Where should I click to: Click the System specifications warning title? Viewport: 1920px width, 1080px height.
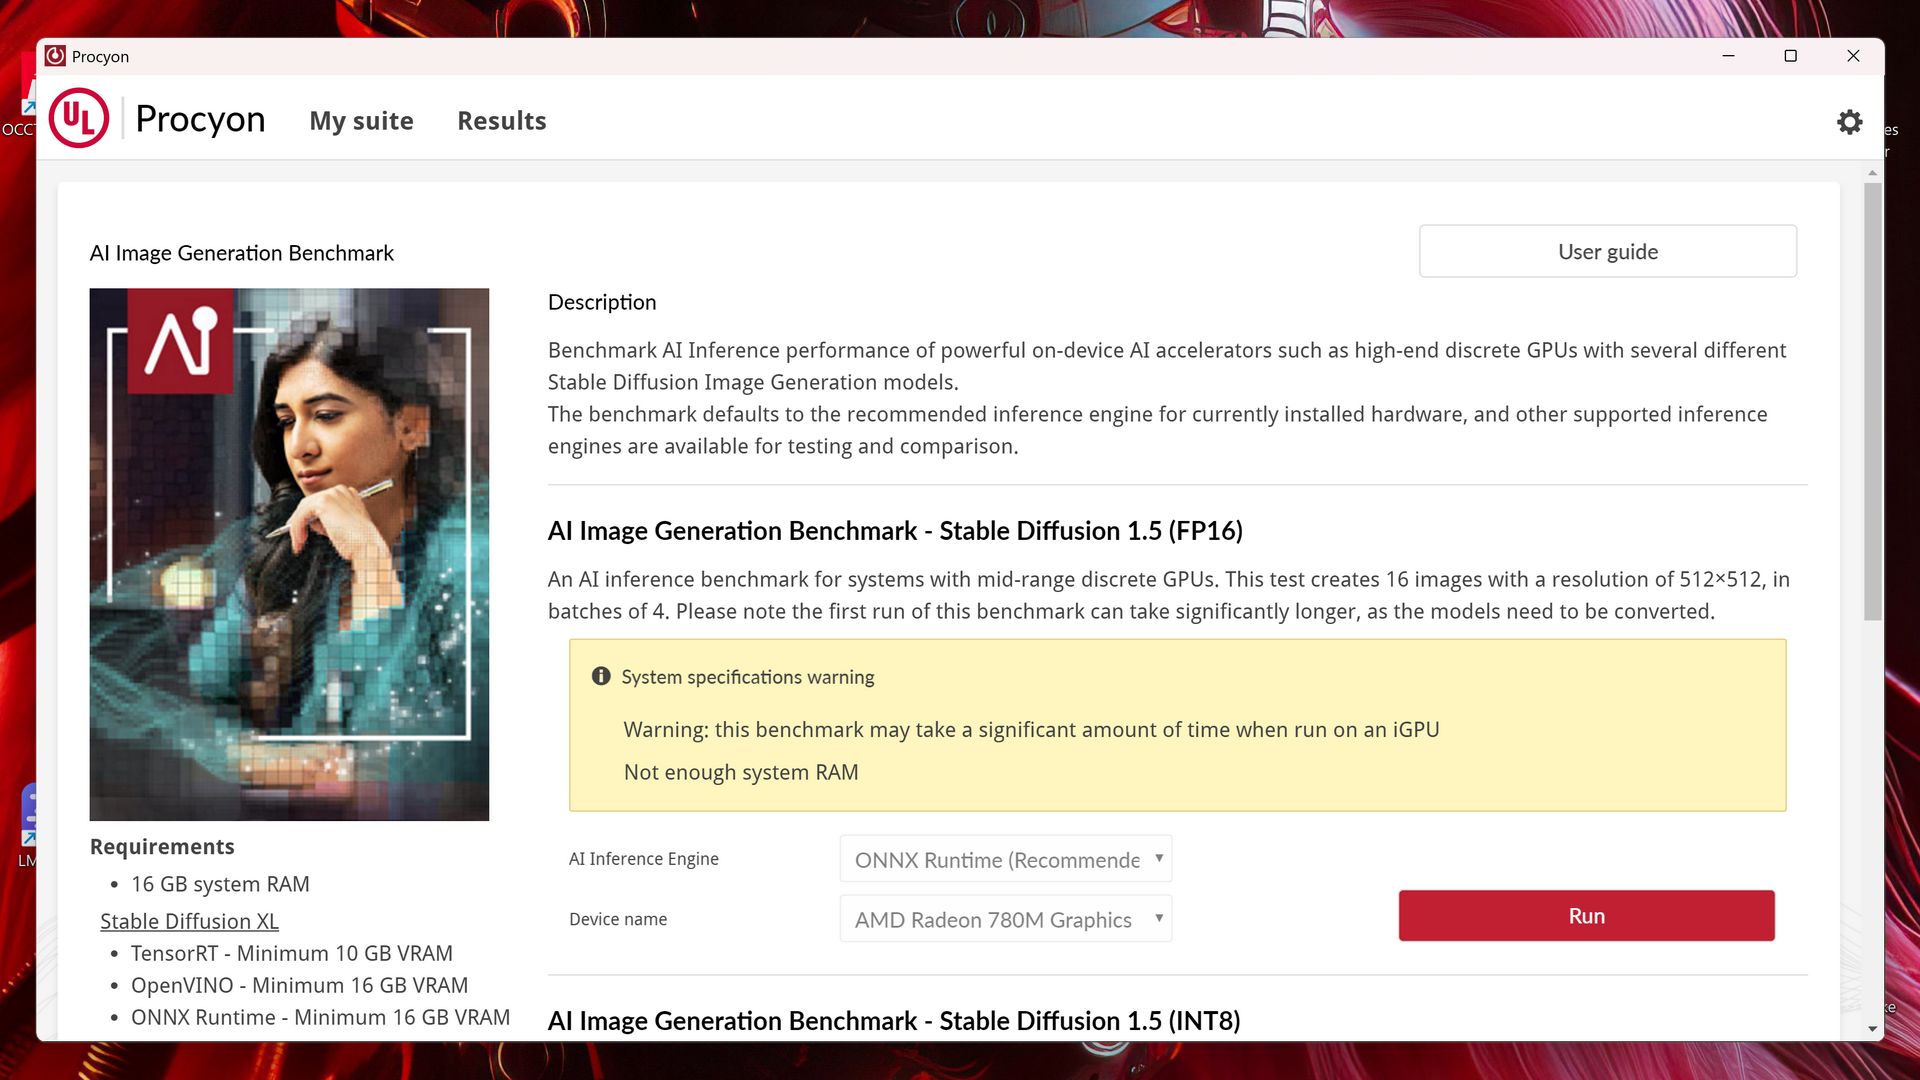pos(747,677)
